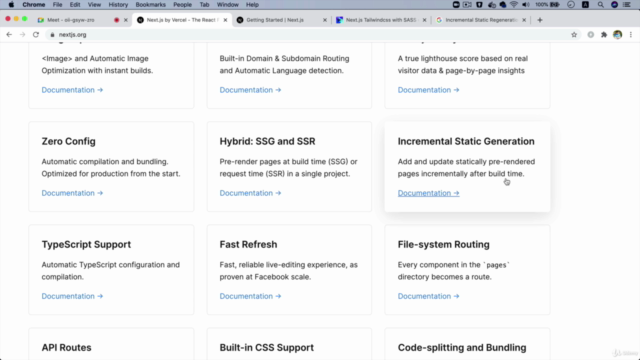Close the Getting Started tab
Image resolution: width=640 pixels, height=360 pixels.
pyautogui.click(x=325, y=20)
